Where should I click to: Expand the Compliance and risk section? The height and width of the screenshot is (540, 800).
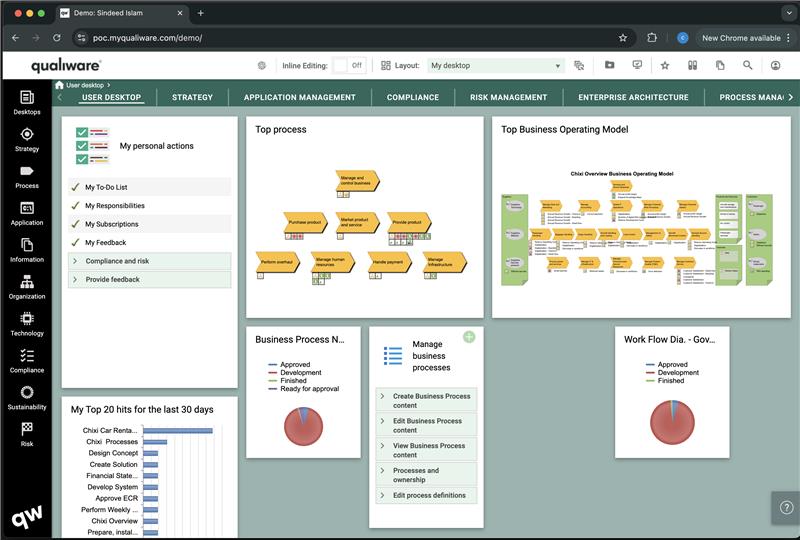click(x=117, y=261)
